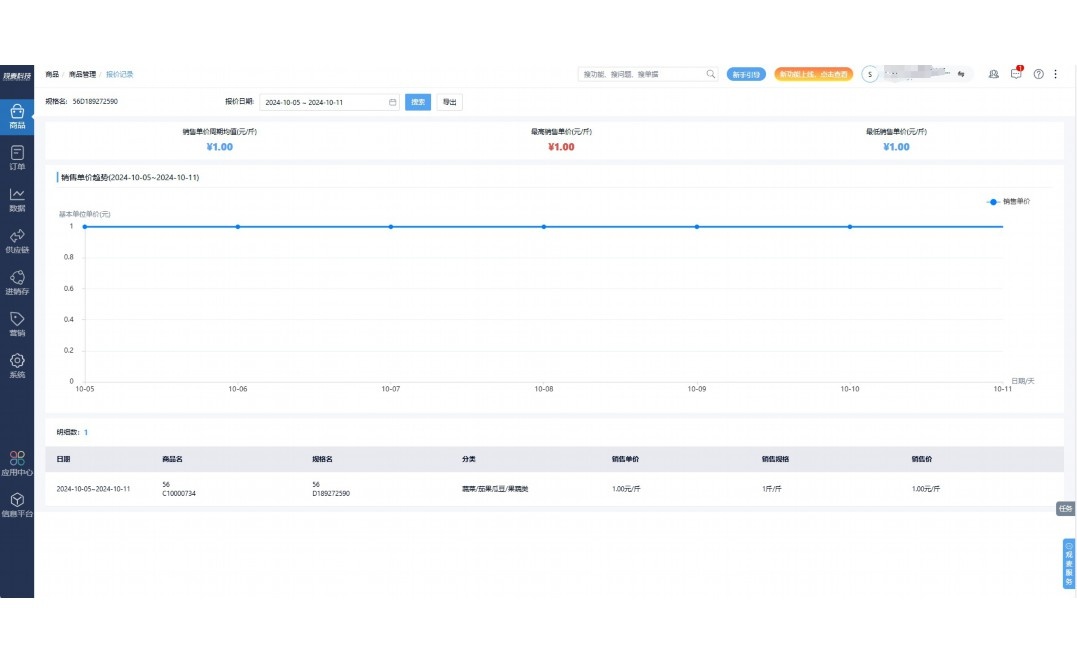This screenshot has width=1077, height=663.
Task: Navigate to 商品管理 breadcrumb
Action: tap(82, 74)
